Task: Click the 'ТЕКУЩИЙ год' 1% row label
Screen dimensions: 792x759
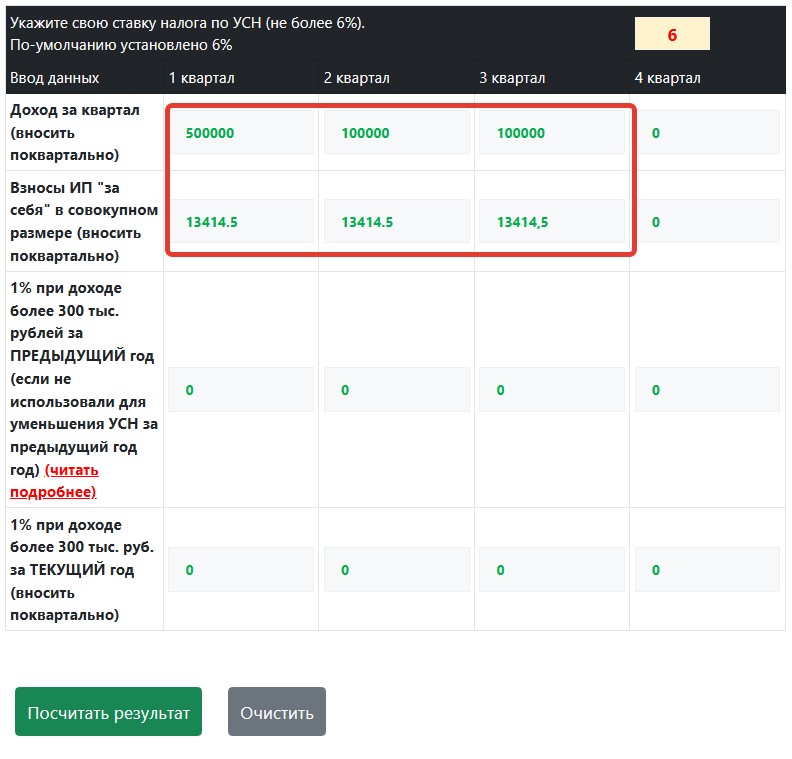Action: pyautogui.click(x=82, y=569)
